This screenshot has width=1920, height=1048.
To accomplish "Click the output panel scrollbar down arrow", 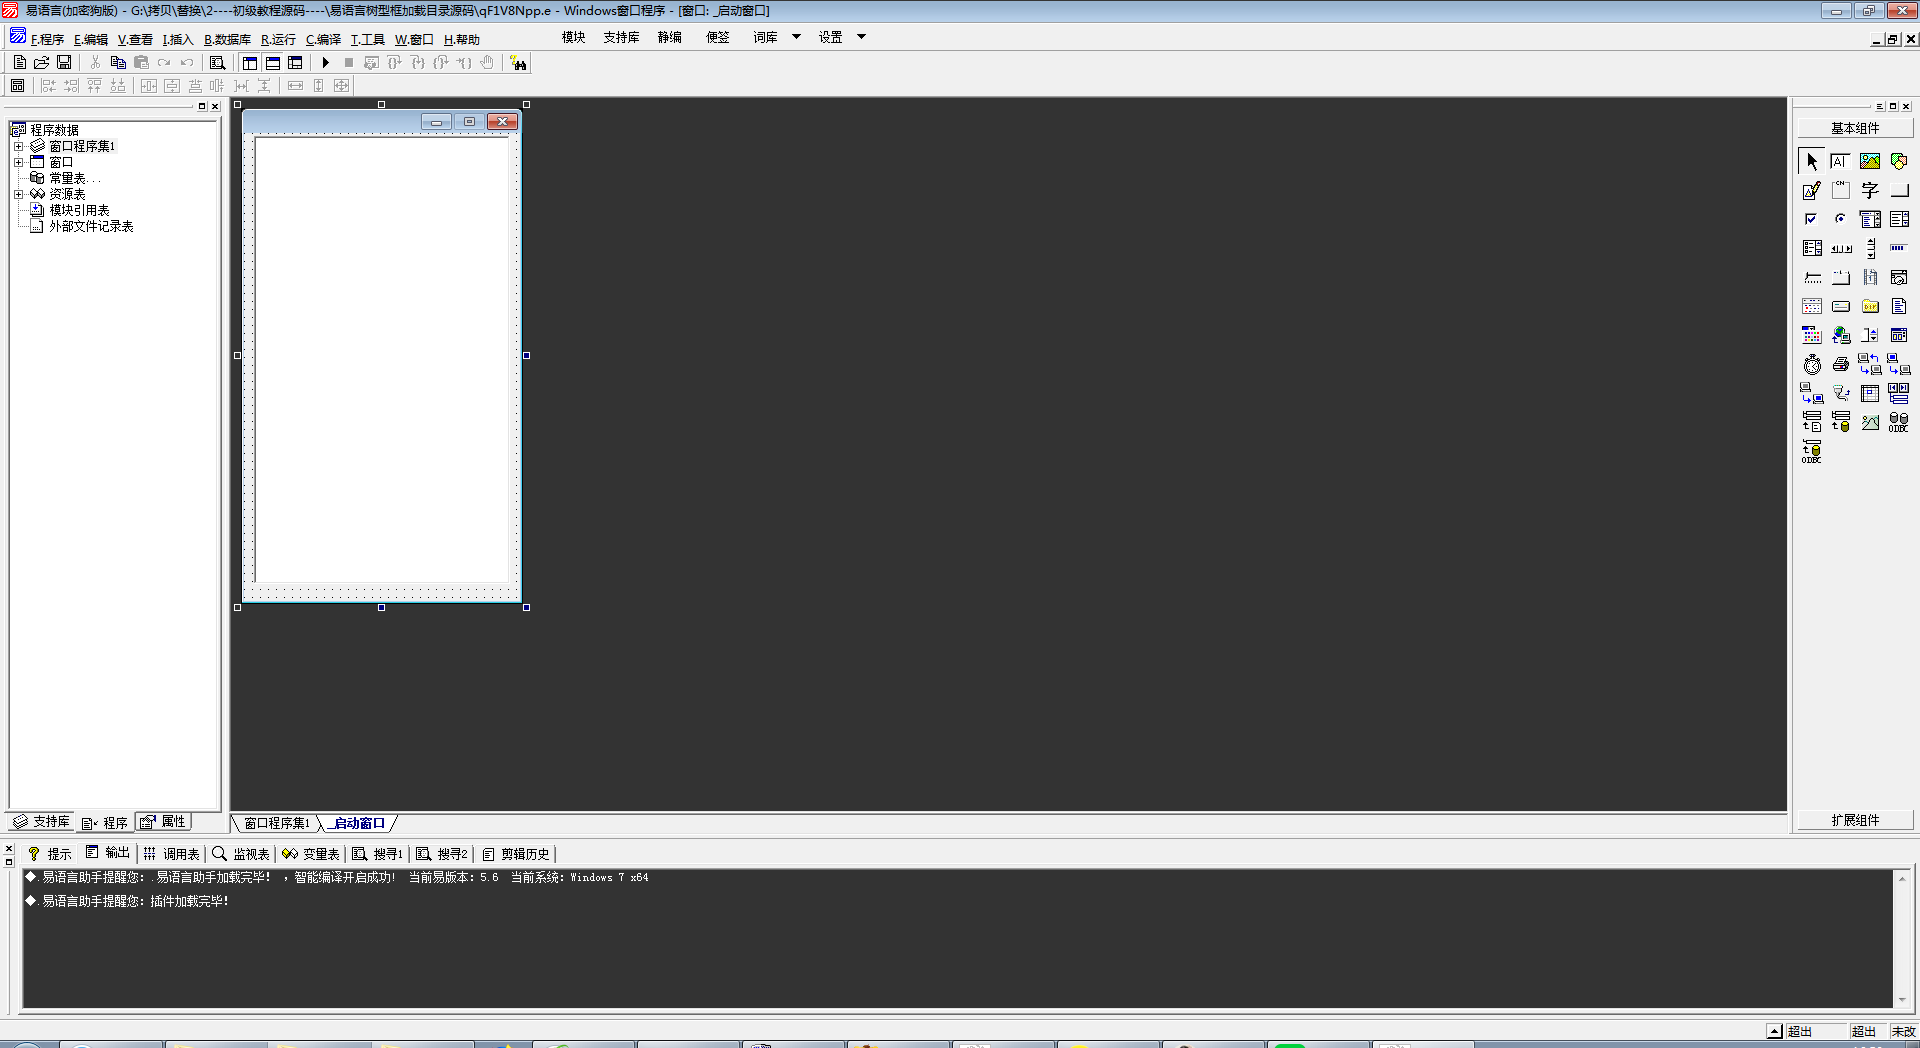I will point(1902,1000).
